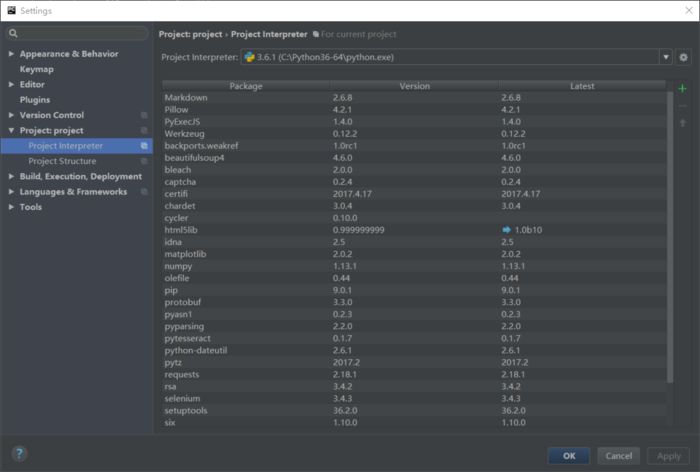Click the Settings window app icon

point(12,10)
